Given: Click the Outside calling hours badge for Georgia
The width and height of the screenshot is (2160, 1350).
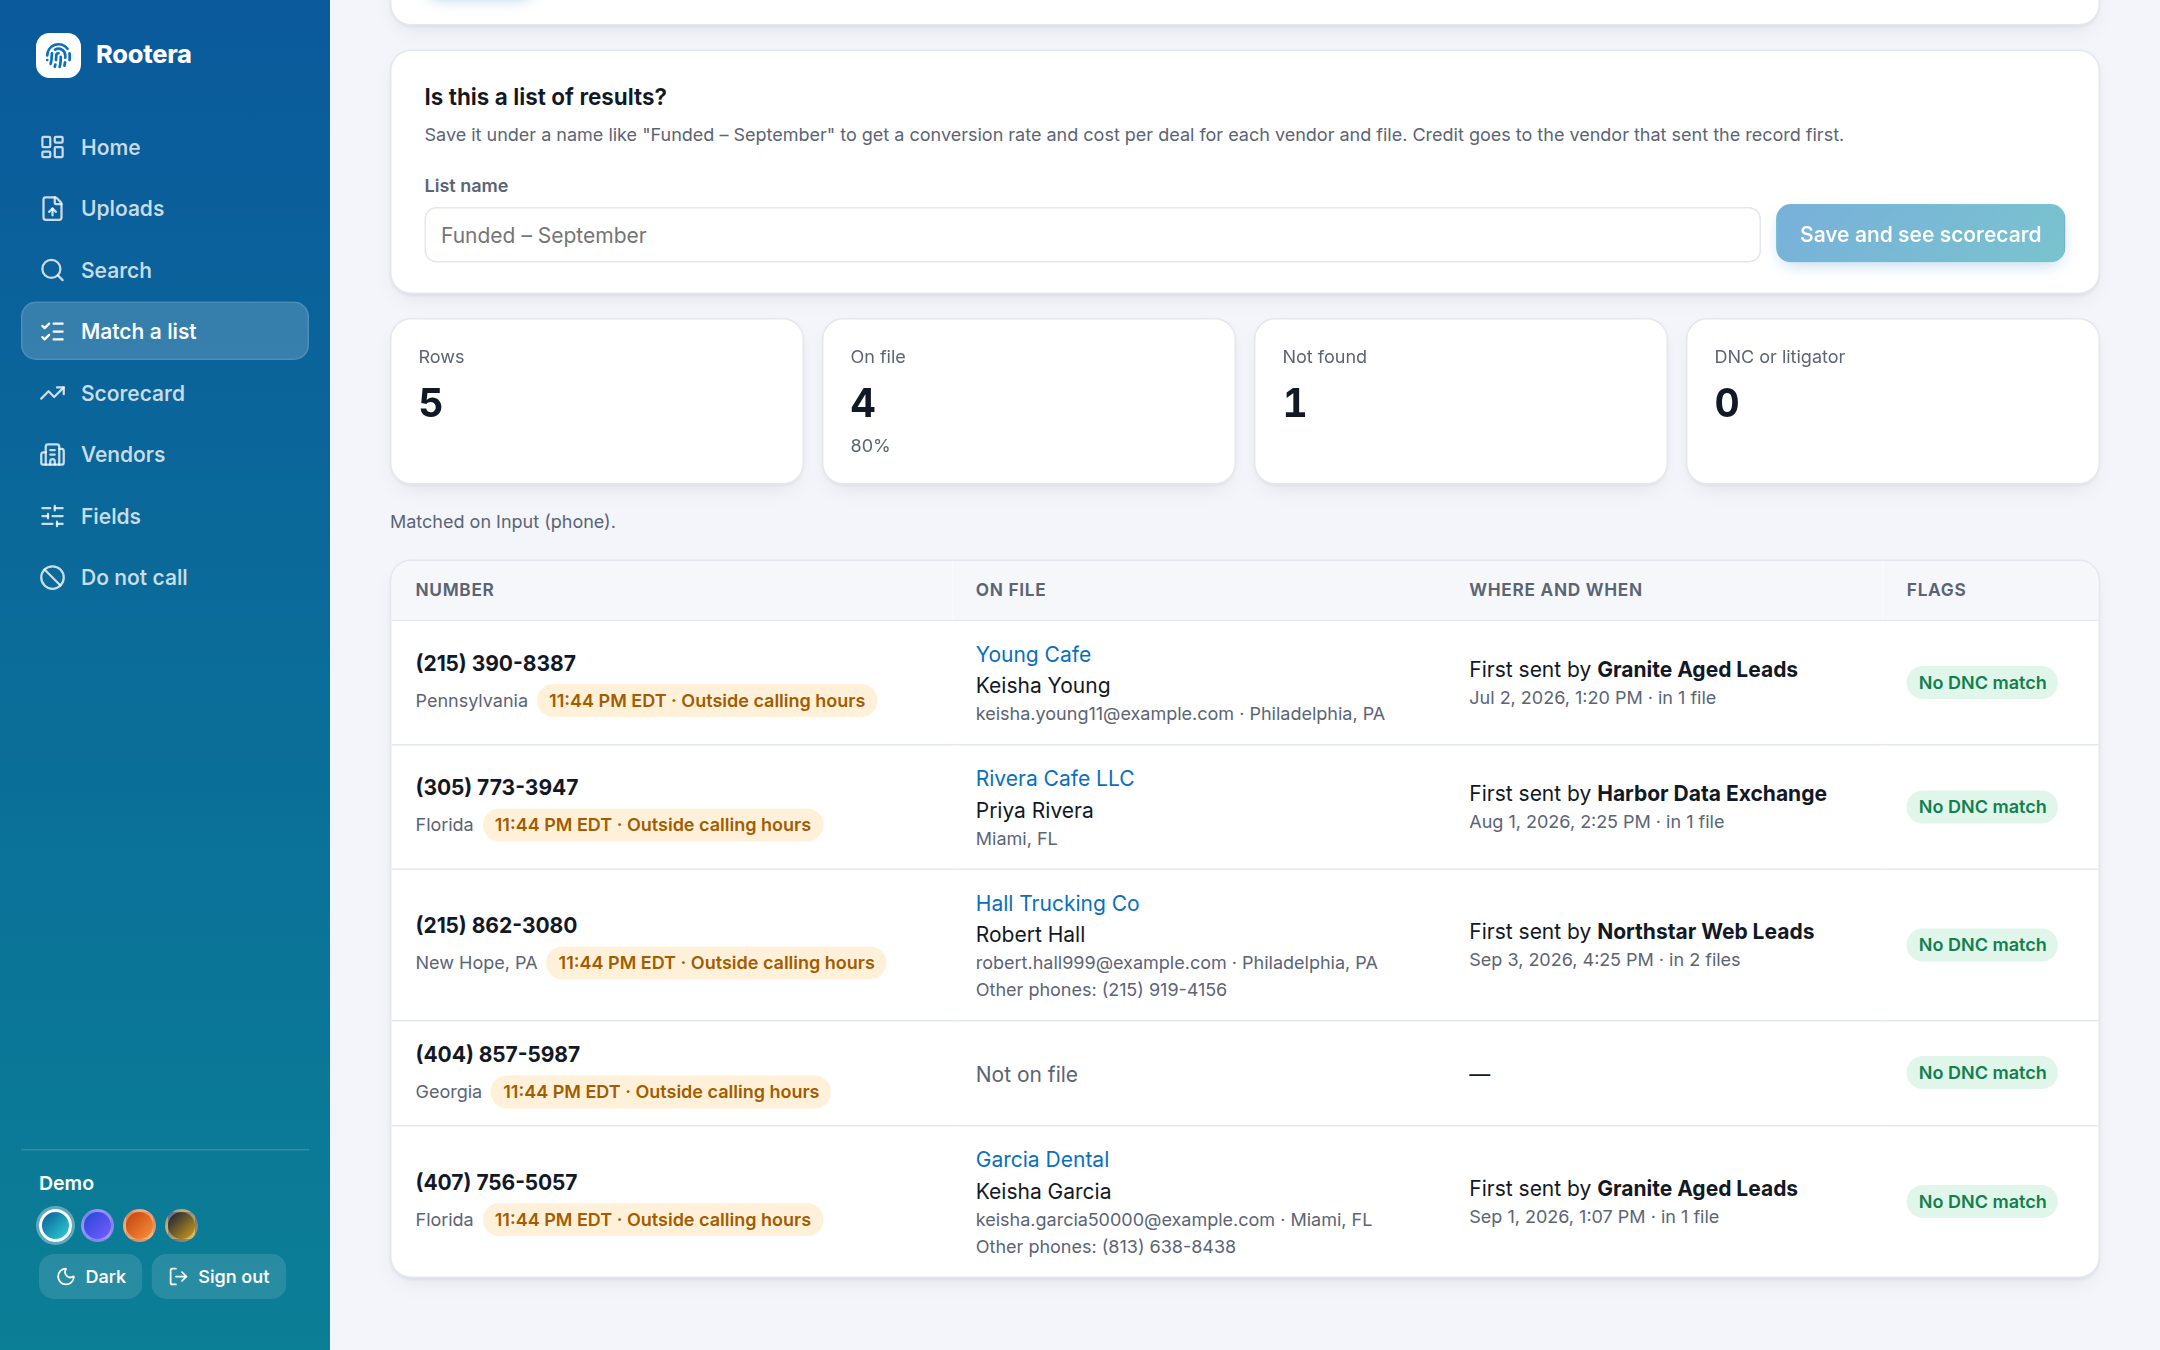Looking at the screenshot, I should 661,1092.
